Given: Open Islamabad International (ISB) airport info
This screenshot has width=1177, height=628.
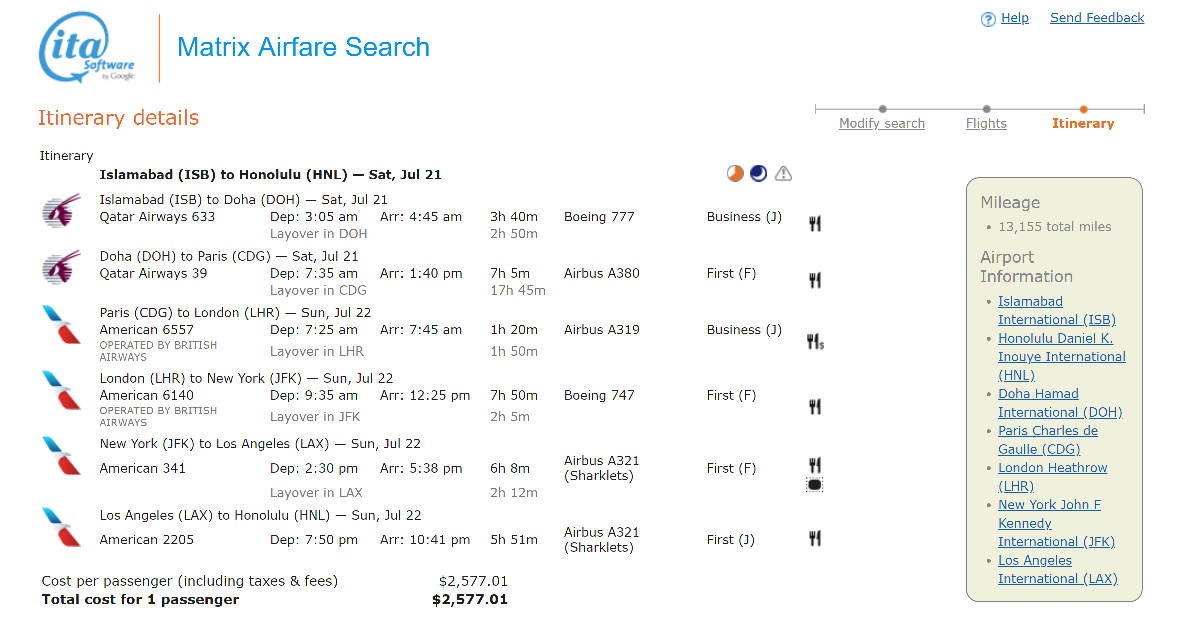Looking at the screenshot, I should [x=1057, y=311].
